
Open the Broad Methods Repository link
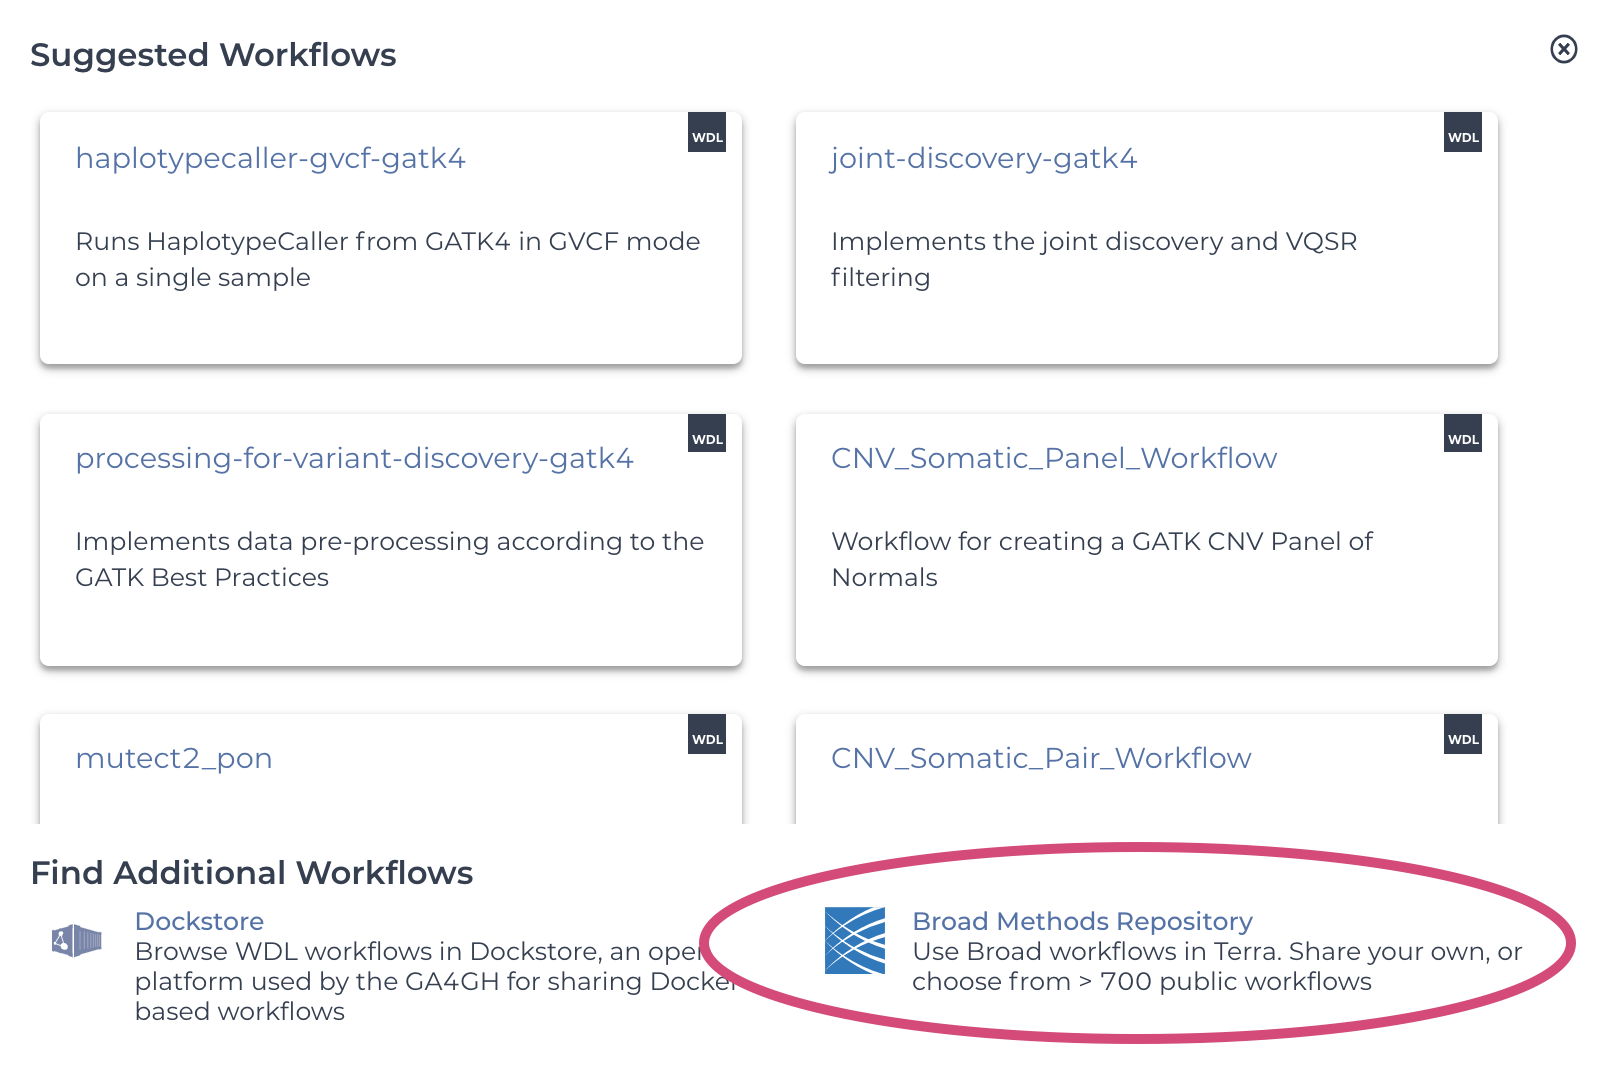pyautogui.click(x=1082, y=921)
